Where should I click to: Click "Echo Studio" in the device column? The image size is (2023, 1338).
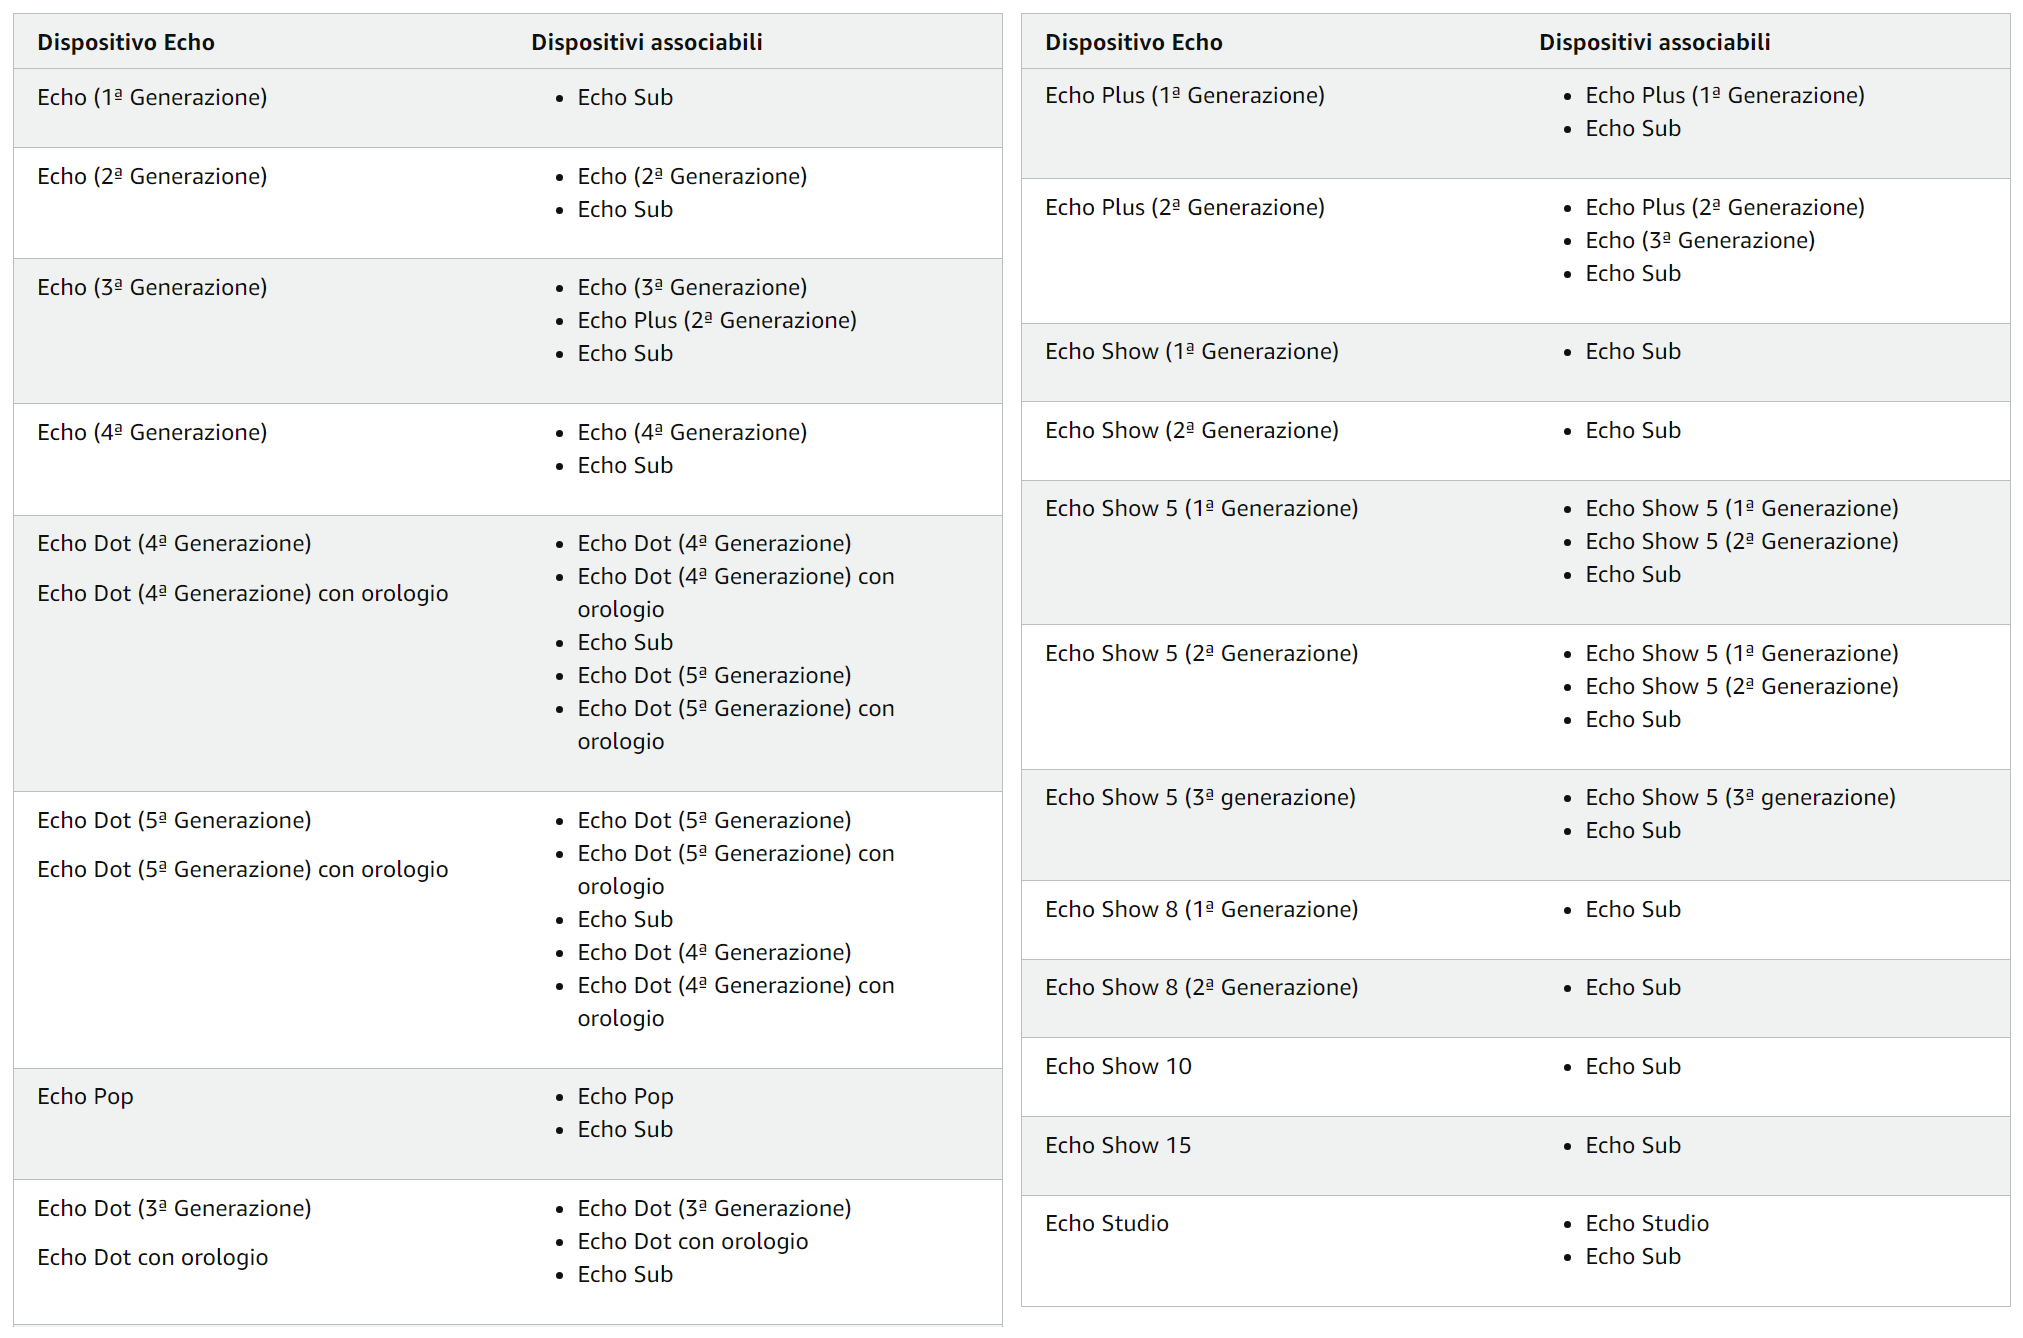click(1106, 1223)
